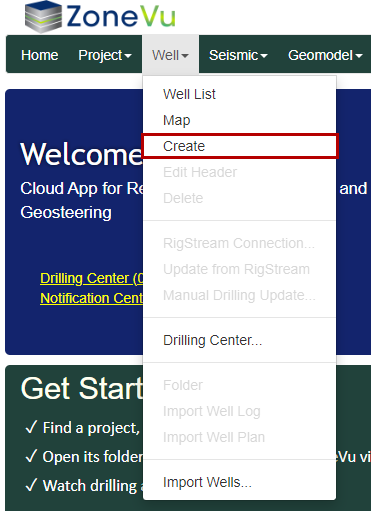Click the 'Open its folder' checklist line
The height and width of the screenshot is (511, 371).
[x=84, y=457]
